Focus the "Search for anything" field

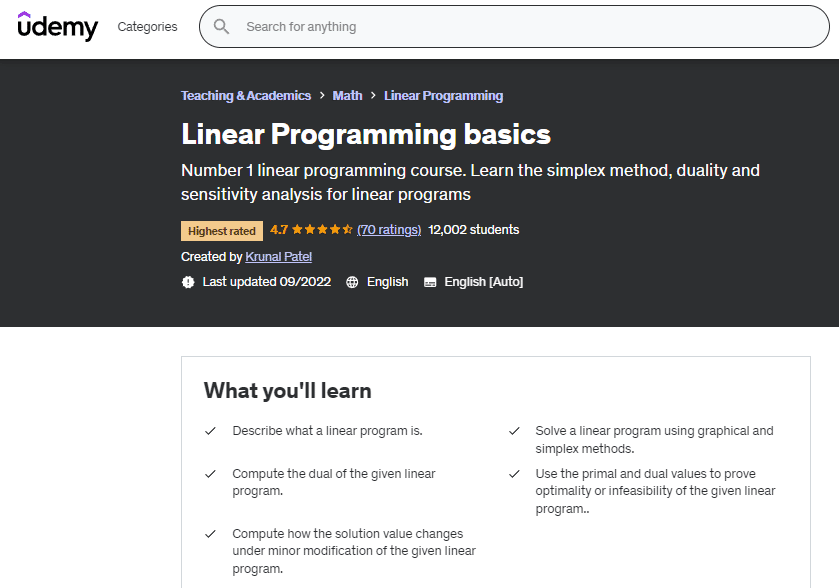[x=520, y=27]
